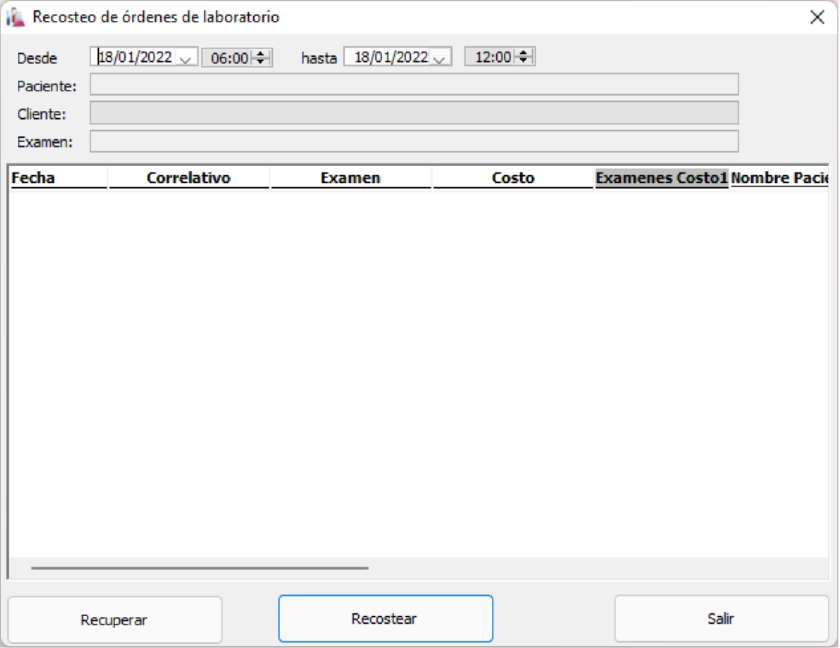Click the Paciente input field

tap(414, 84)
